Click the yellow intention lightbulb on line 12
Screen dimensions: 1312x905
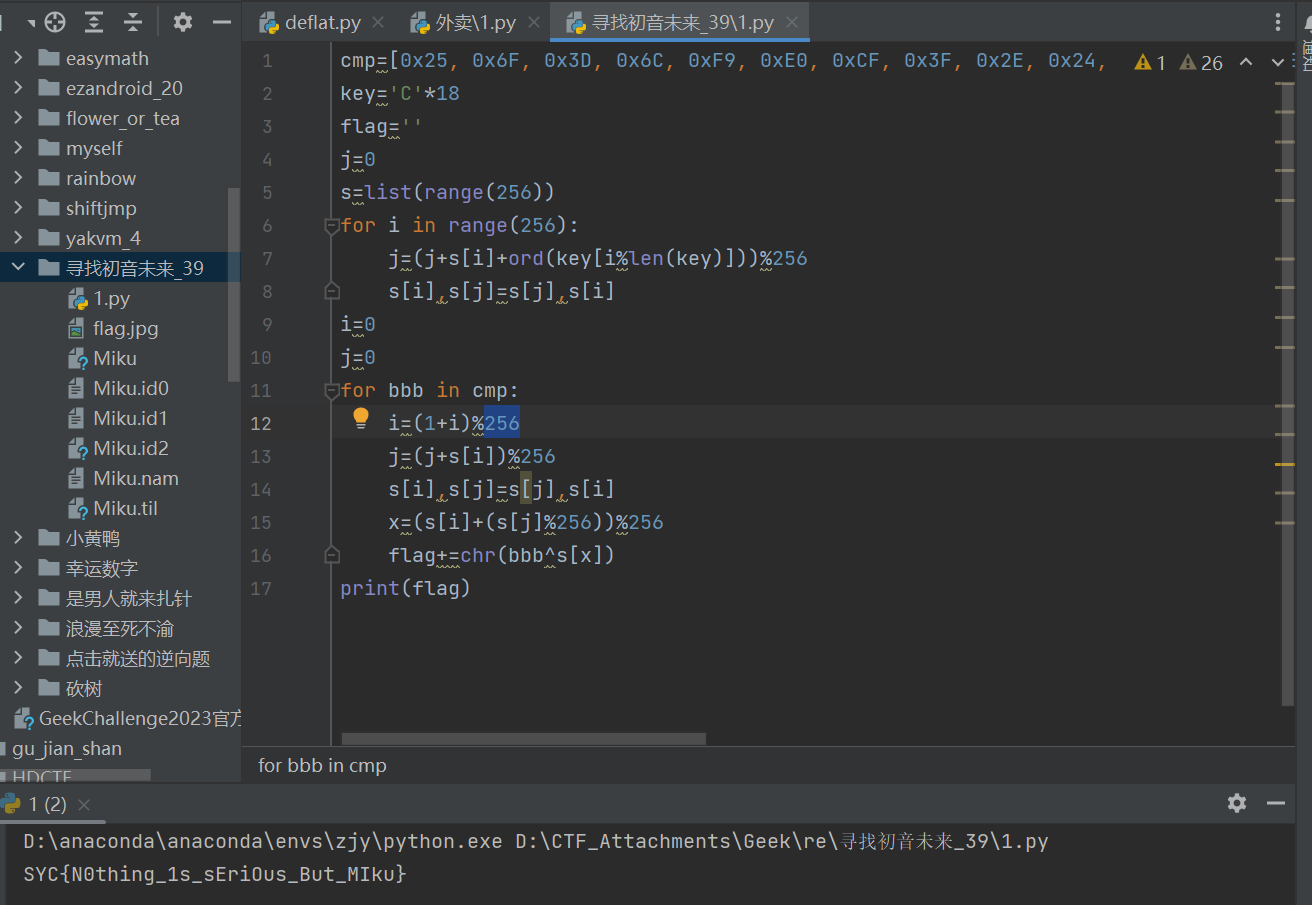pyautogui.click(x=361, y=419)
